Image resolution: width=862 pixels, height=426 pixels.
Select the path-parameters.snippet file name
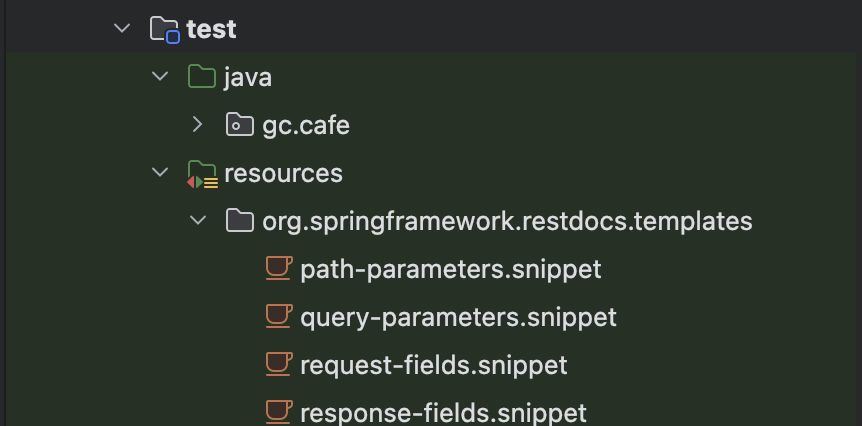click(450, 269)
